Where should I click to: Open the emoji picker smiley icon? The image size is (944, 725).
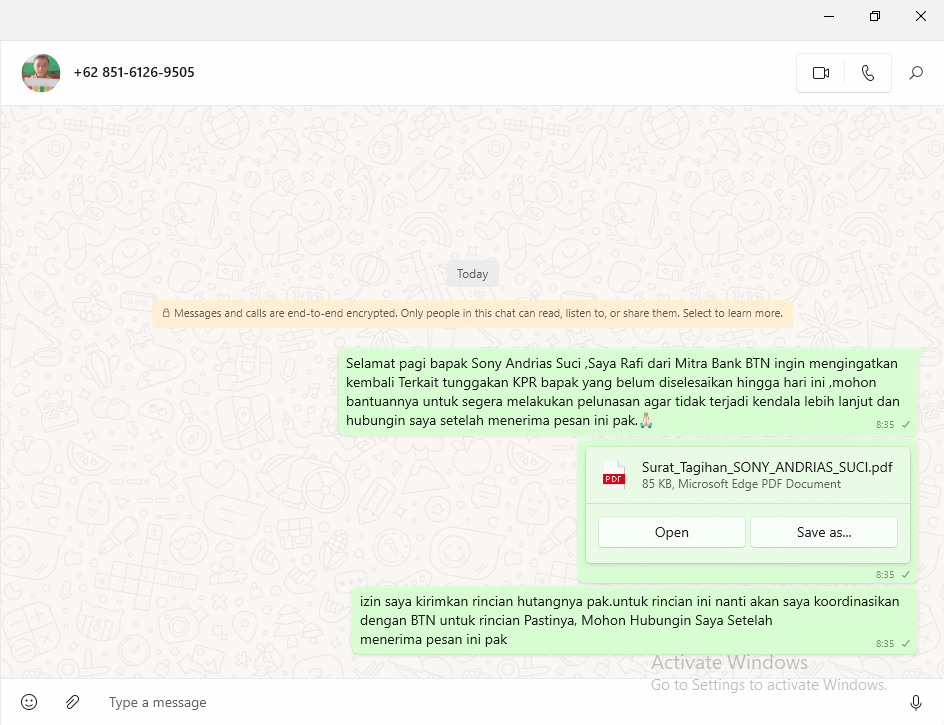click(x=29, y=702)
